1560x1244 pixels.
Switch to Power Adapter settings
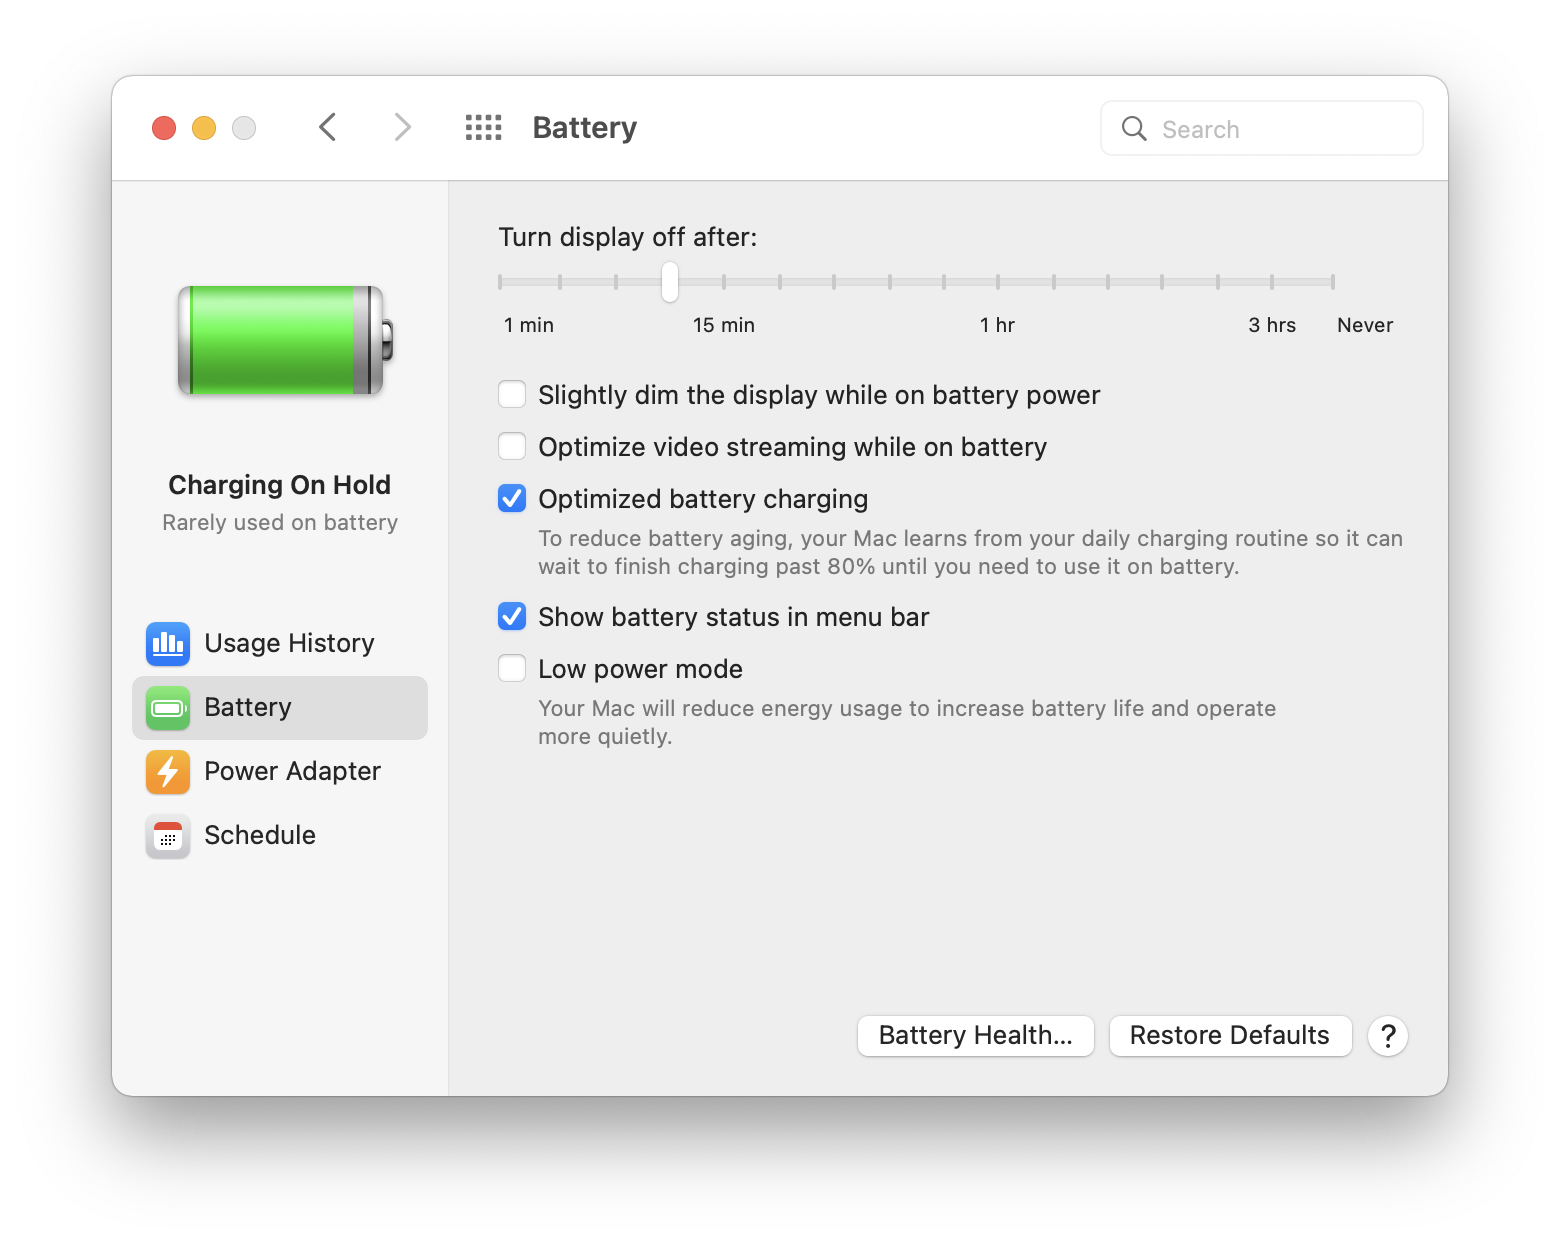click(x=280, y=772)
